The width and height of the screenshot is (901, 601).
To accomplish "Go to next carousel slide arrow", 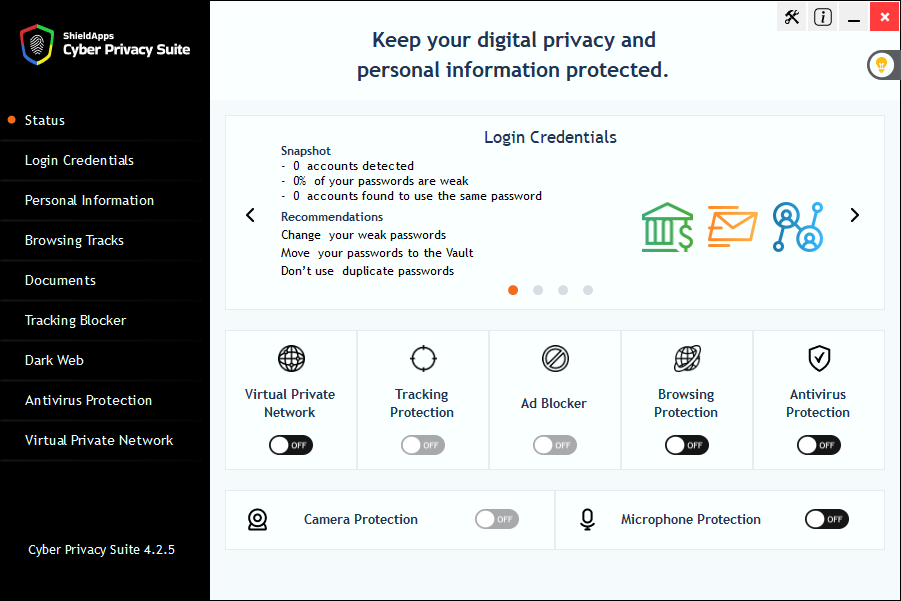I will click(x=854, y=215).
